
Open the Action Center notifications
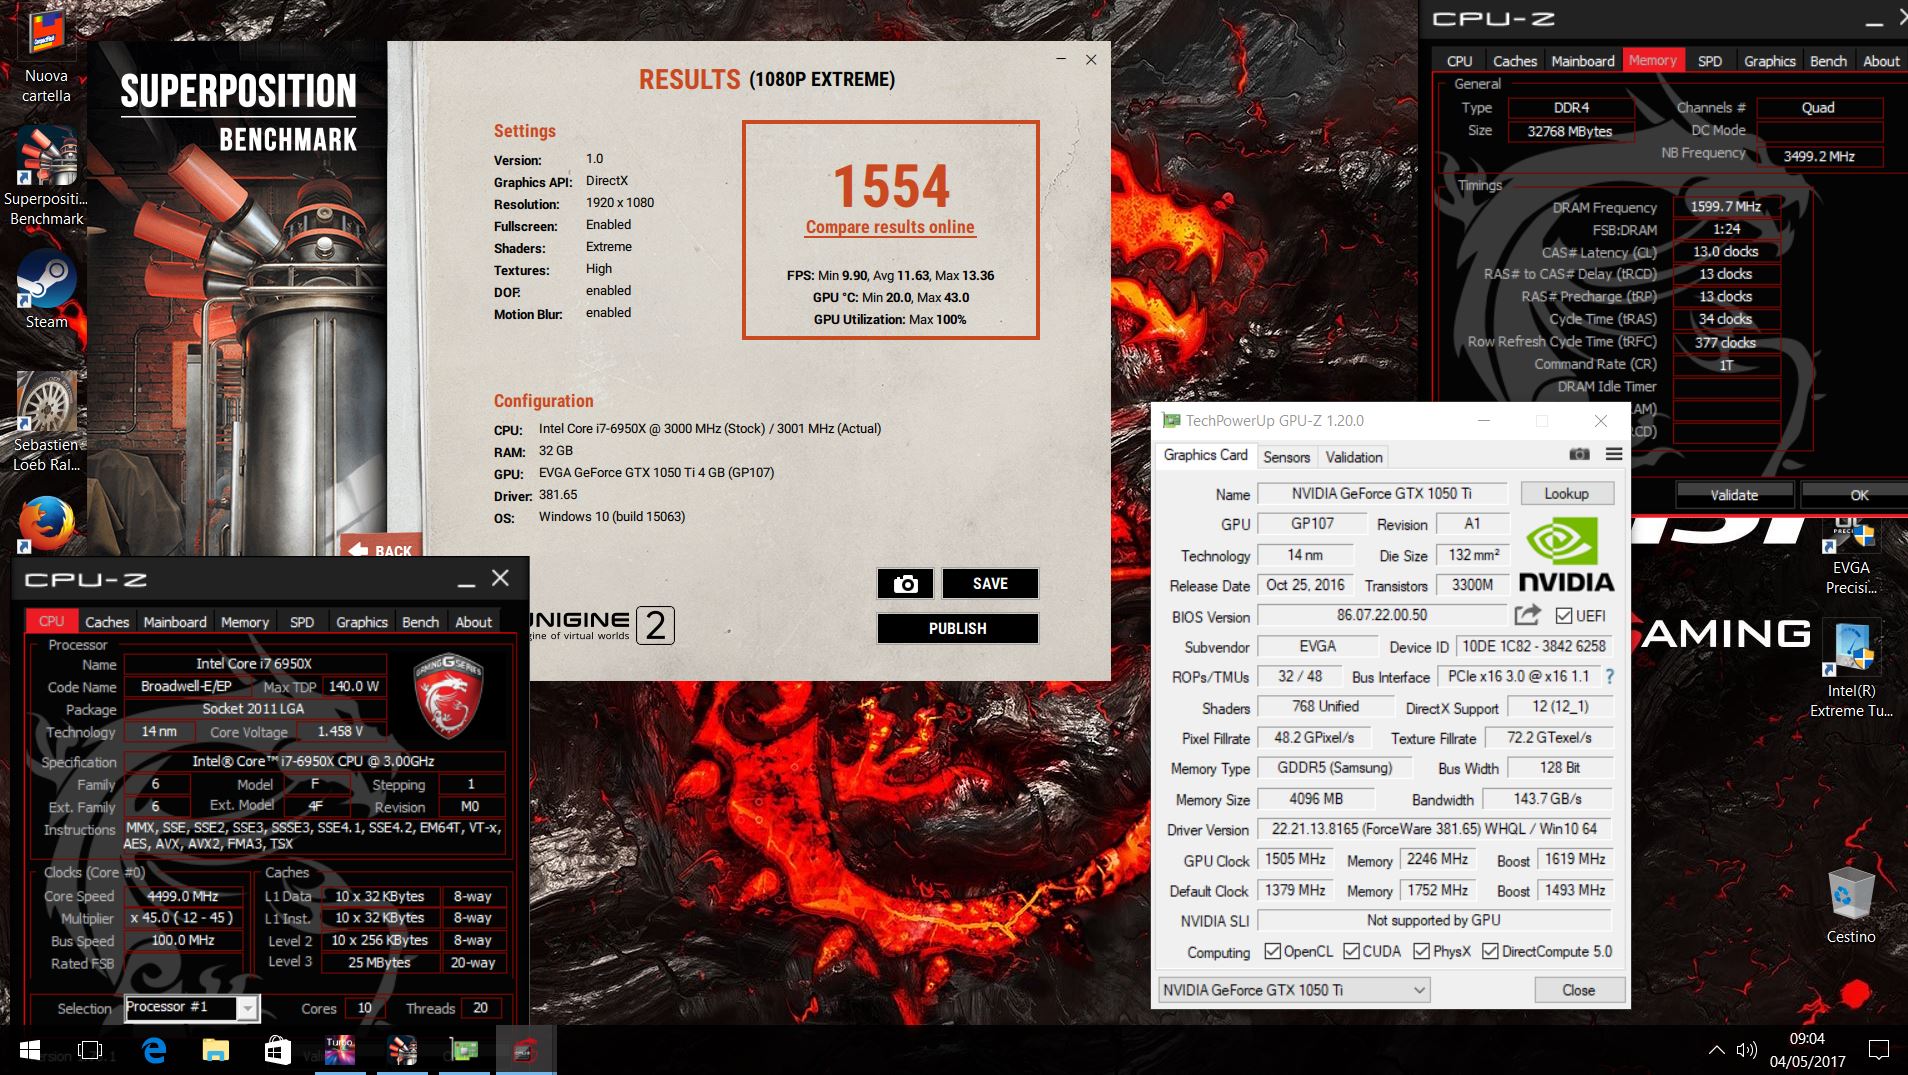1878,1050
